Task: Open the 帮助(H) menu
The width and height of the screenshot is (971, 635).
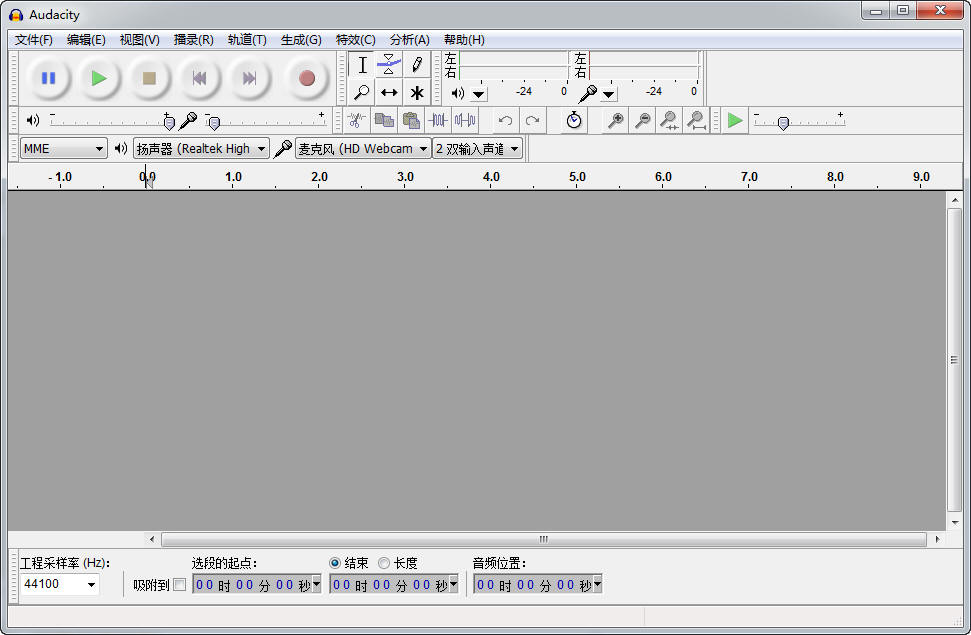Action: tap(464, 40)
